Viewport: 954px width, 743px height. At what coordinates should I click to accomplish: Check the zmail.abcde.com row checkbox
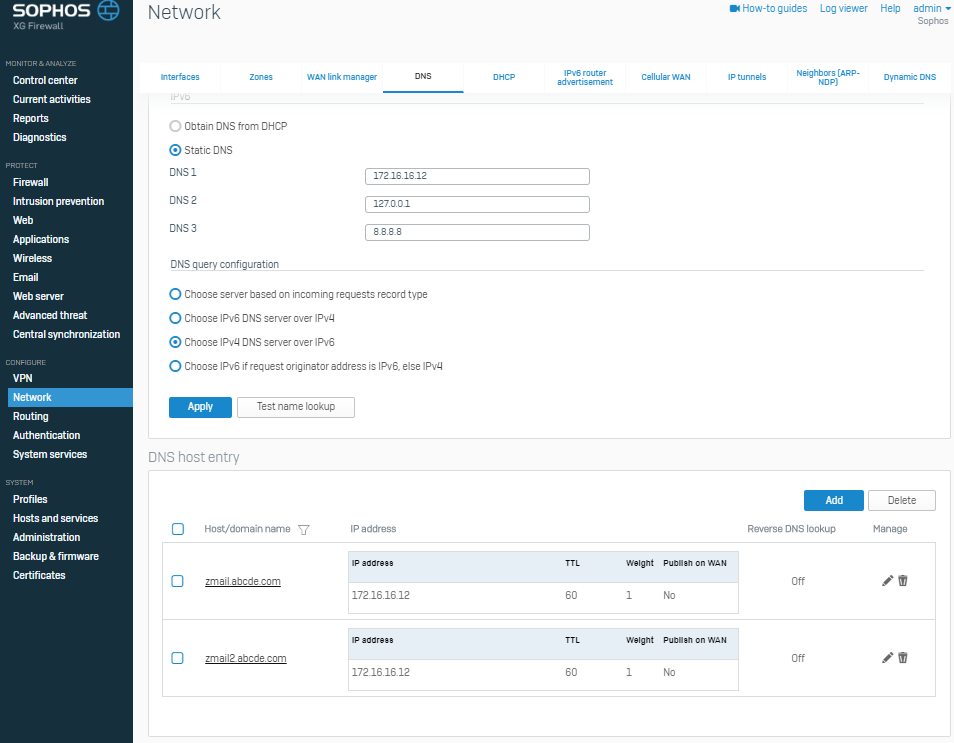(x=178, y=581)
